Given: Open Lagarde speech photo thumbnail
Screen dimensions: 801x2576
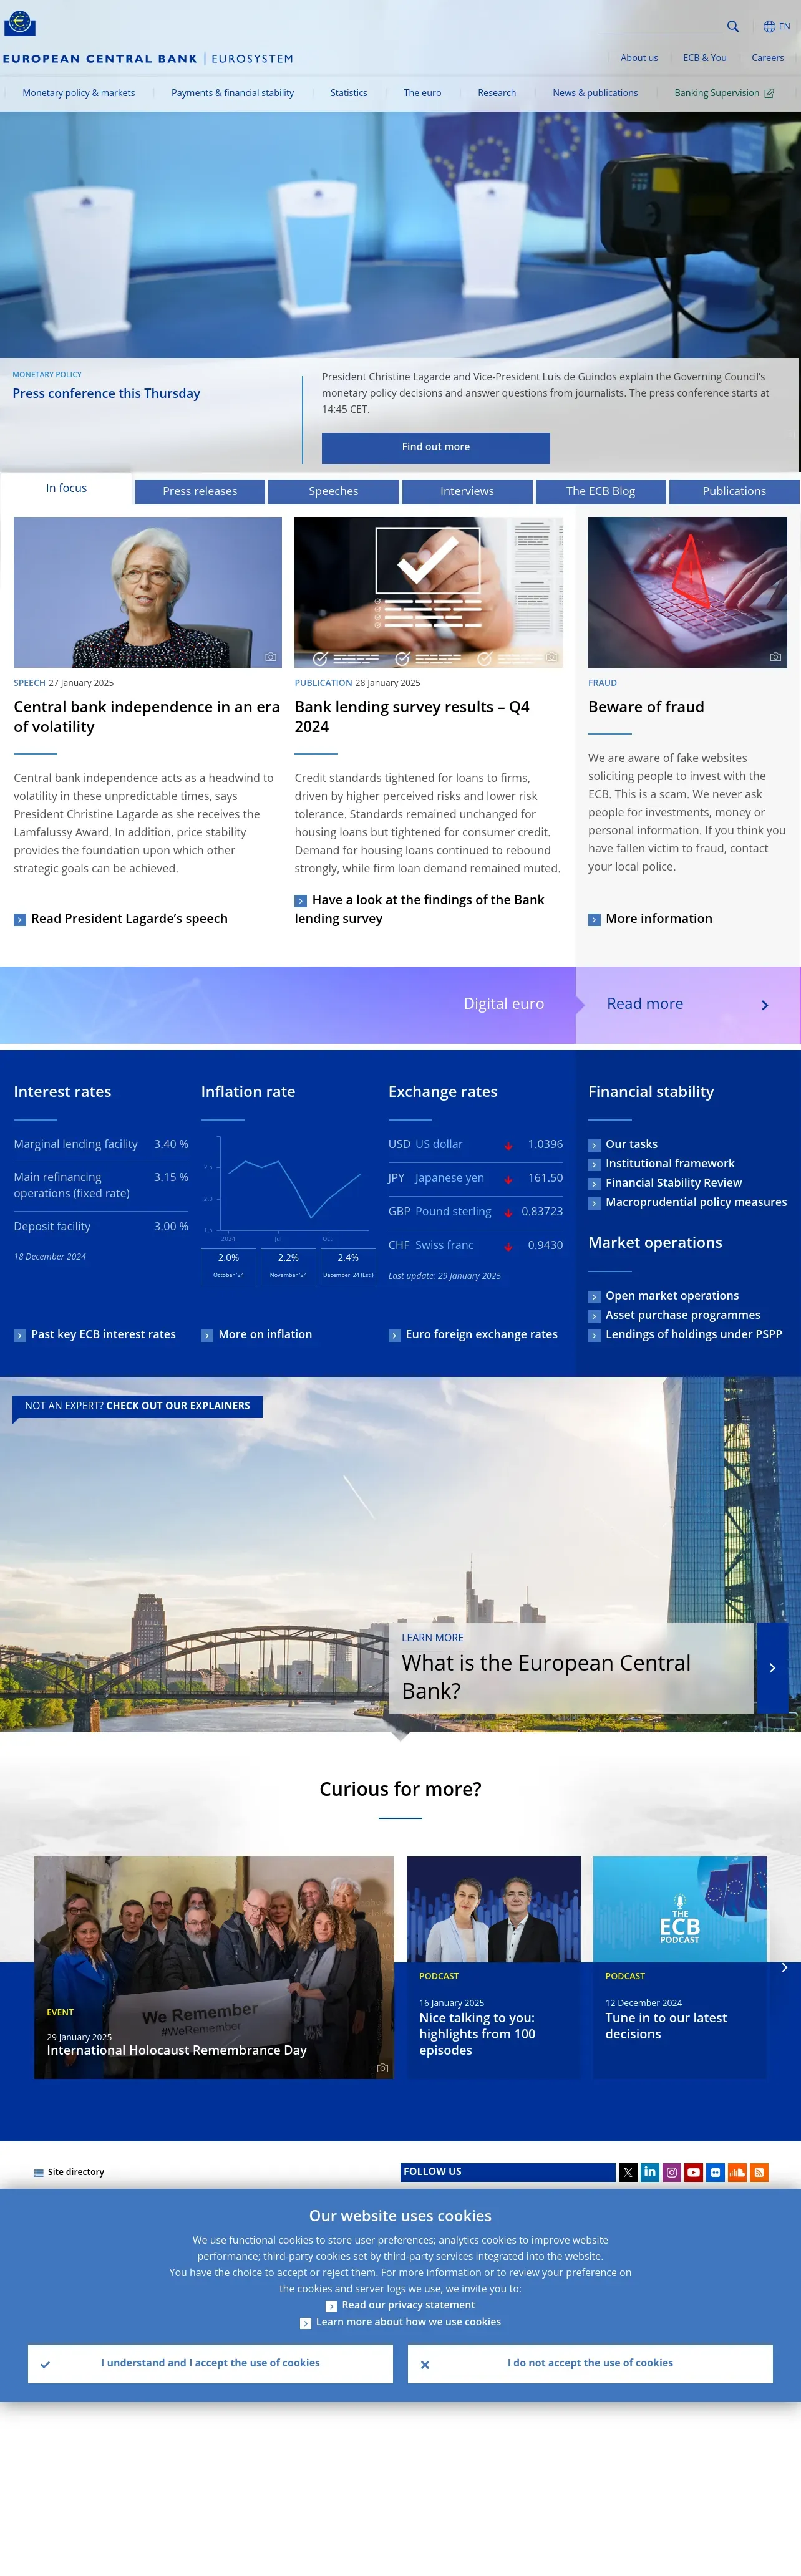Looking at the screenshot, I should (148, 592).
